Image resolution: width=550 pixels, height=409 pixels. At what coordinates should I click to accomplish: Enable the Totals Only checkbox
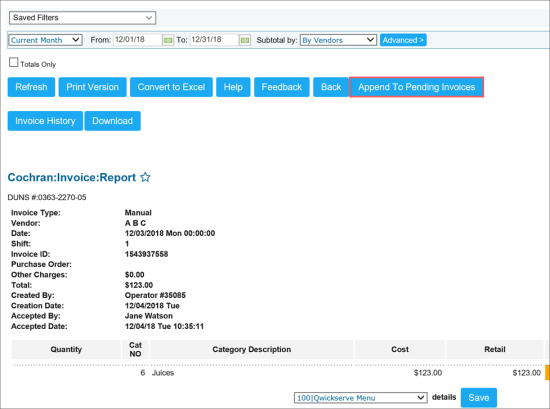click(13, 62)
